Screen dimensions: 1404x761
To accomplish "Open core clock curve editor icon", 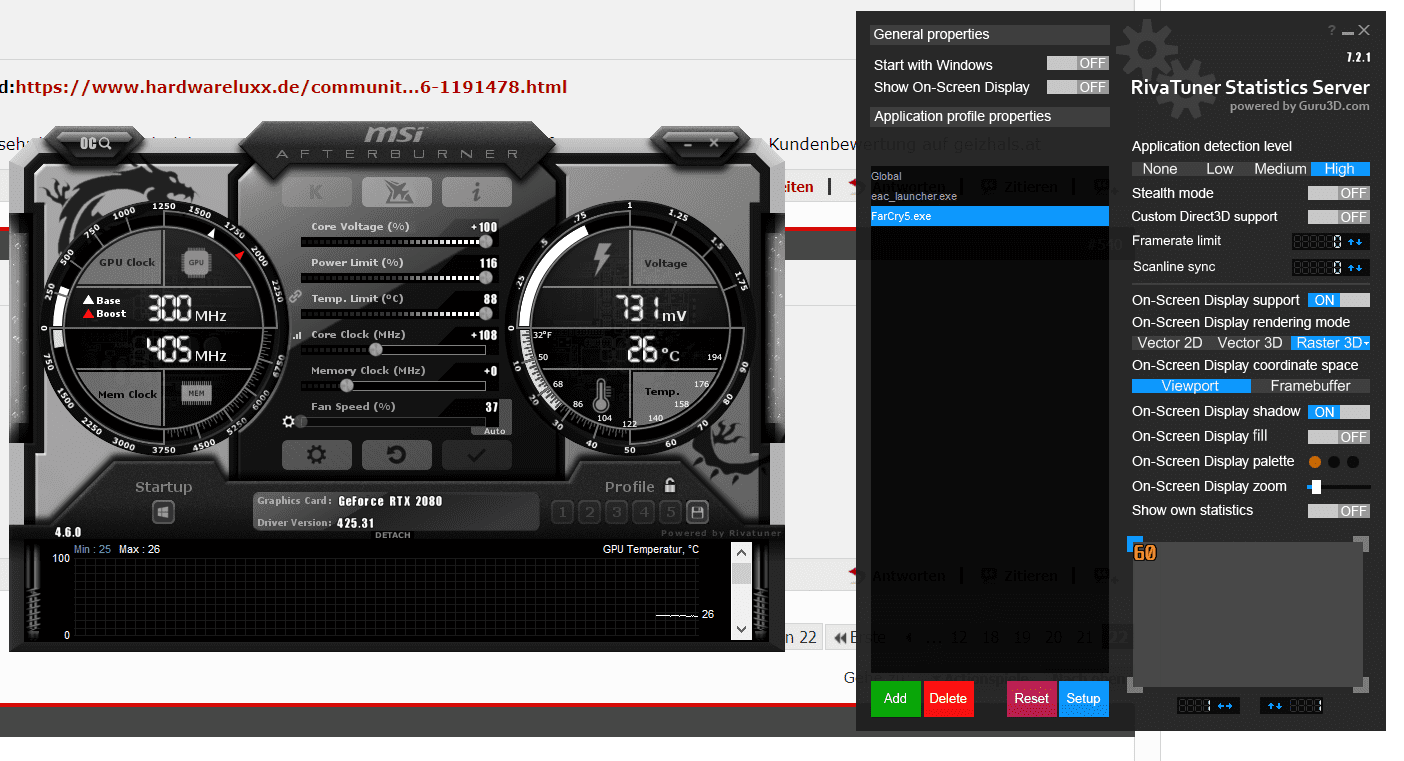I will click(296, 337).
